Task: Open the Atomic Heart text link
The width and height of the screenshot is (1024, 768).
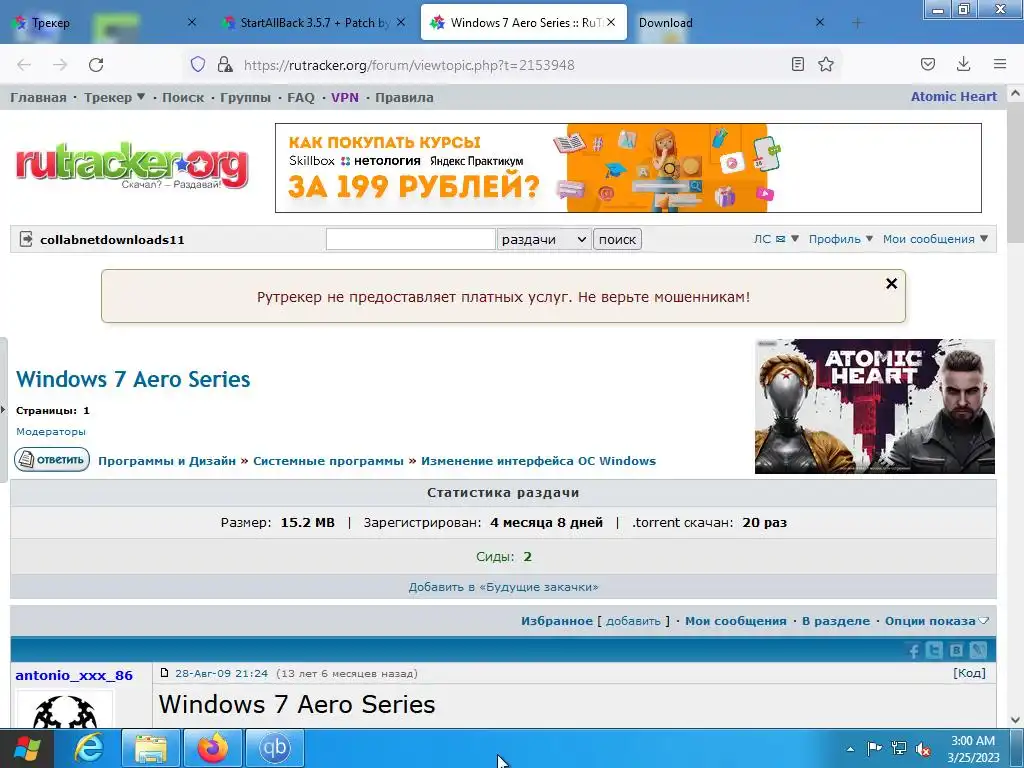Action: point(953,97)
